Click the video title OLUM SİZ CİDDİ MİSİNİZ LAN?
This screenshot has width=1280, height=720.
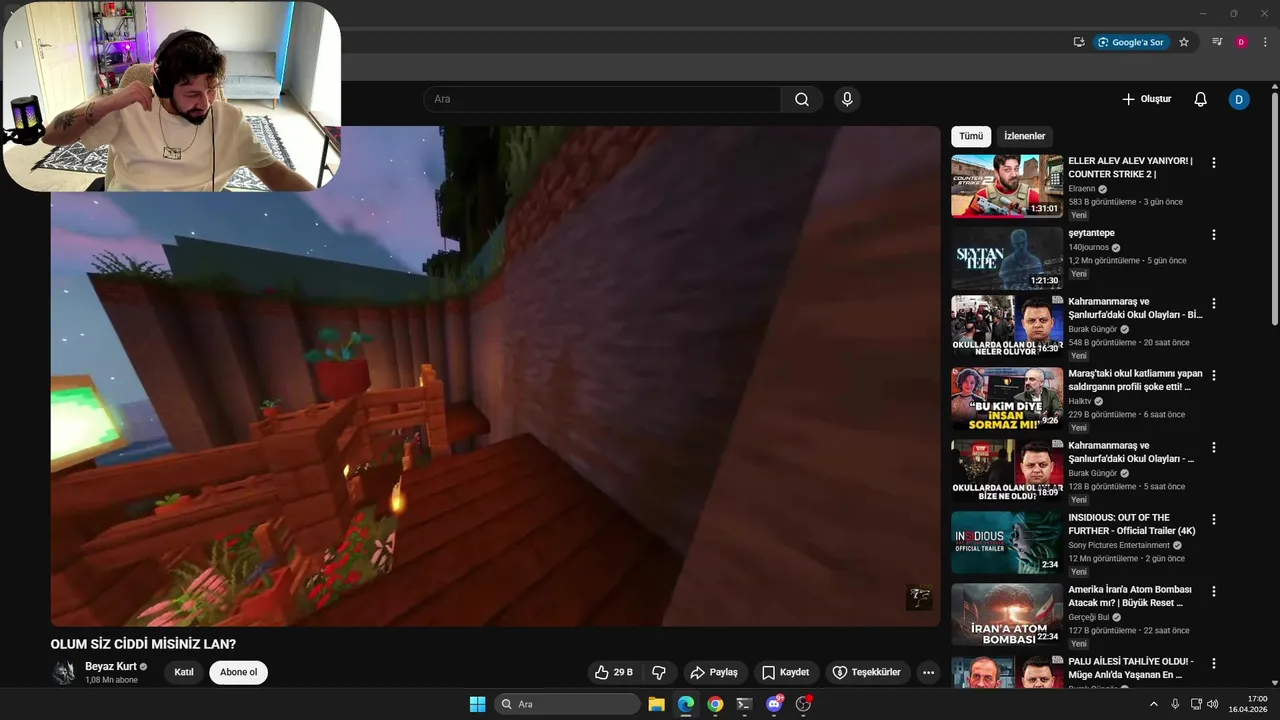point(143,644)
